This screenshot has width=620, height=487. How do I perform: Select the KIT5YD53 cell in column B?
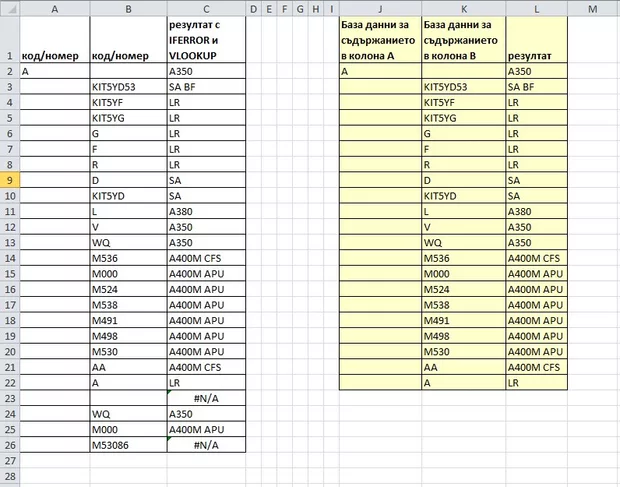coord(127,87)
